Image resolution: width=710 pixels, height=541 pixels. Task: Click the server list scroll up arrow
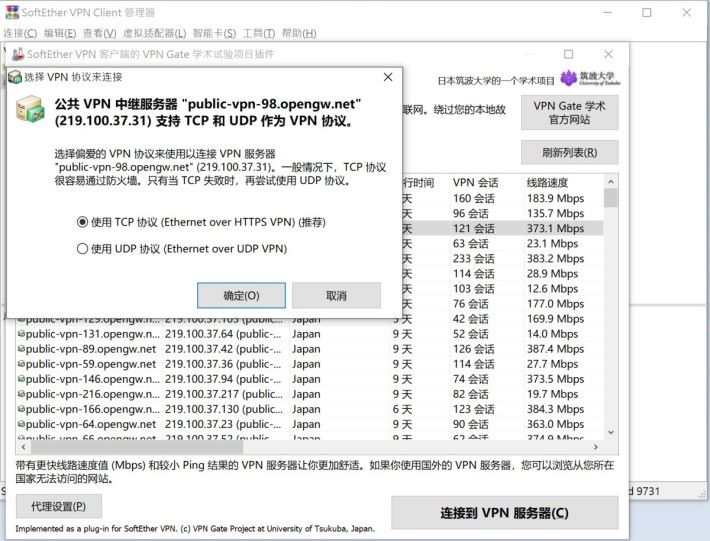click(611, 182)
